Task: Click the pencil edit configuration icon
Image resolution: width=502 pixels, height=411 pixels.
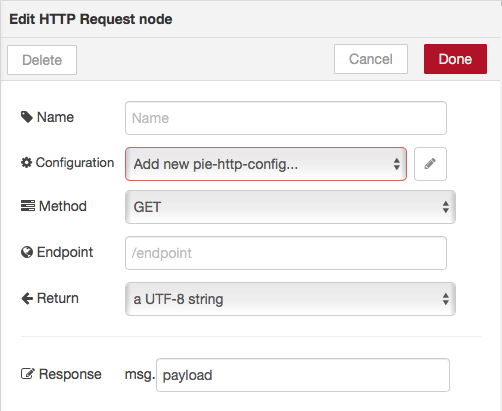Action: [x=430, y=164]
